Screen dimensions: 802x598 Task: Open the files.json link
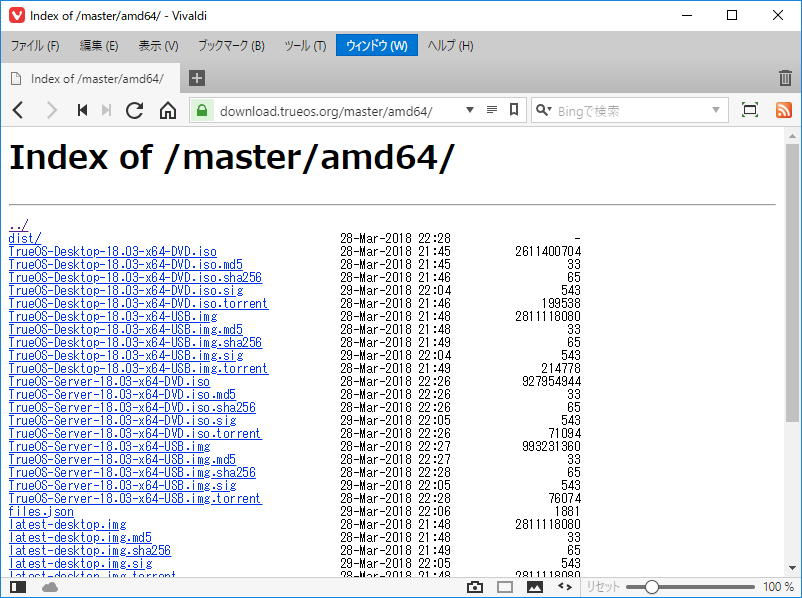[x=41, y=512]
